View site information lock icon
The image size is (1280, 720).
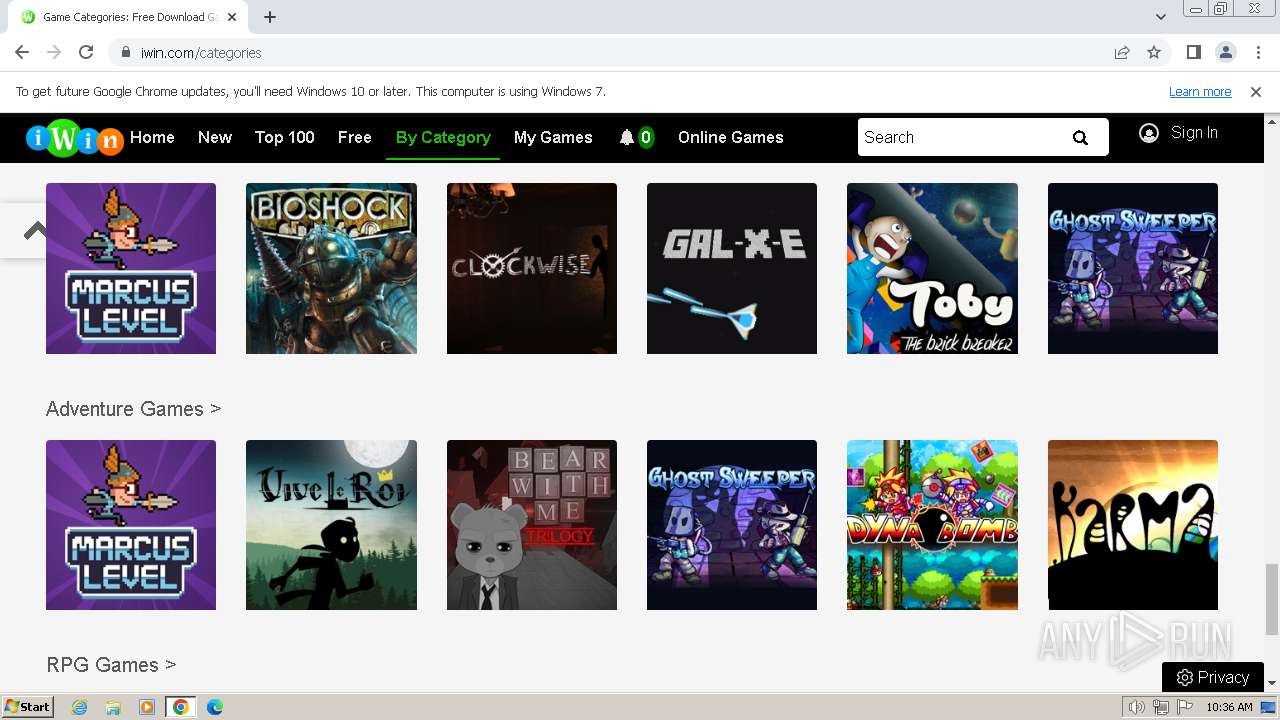coord(126,53)
